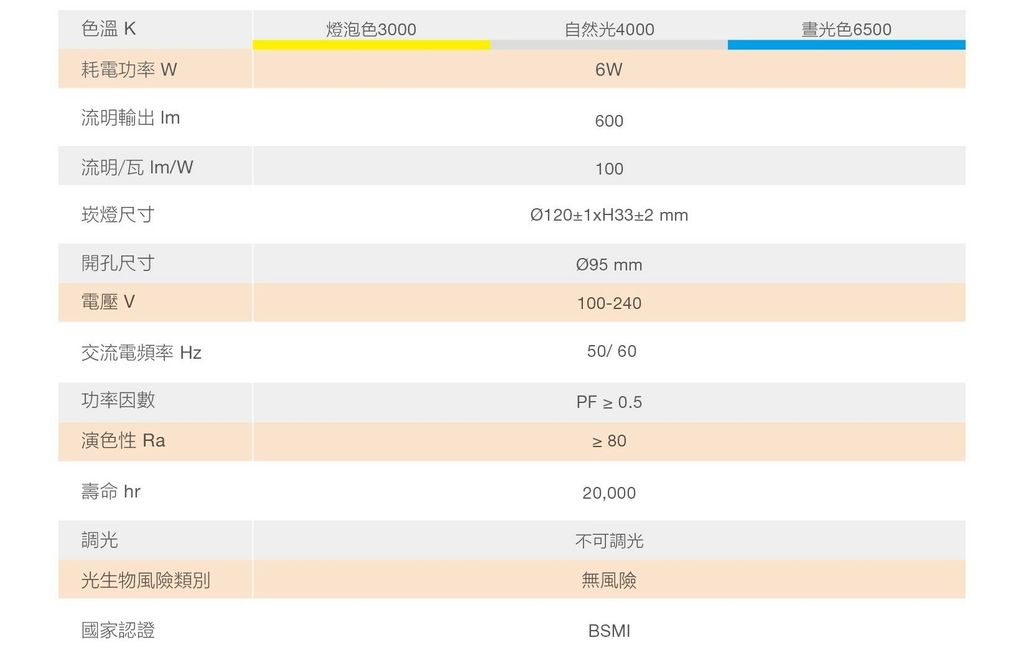Click the Ø120±1xH33±2 mm dimension text
This screenshot has height=669, width=1024.
click(609, 215)
